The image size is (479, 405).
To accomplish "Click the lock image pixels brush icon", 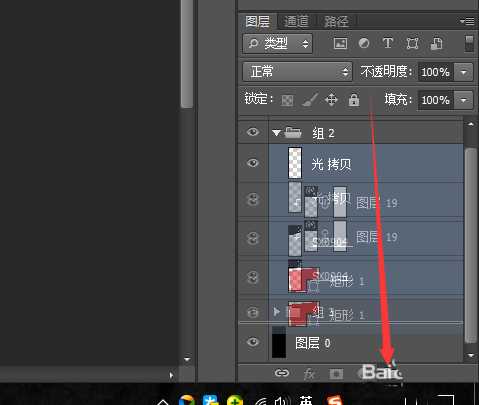I will 310,100.
